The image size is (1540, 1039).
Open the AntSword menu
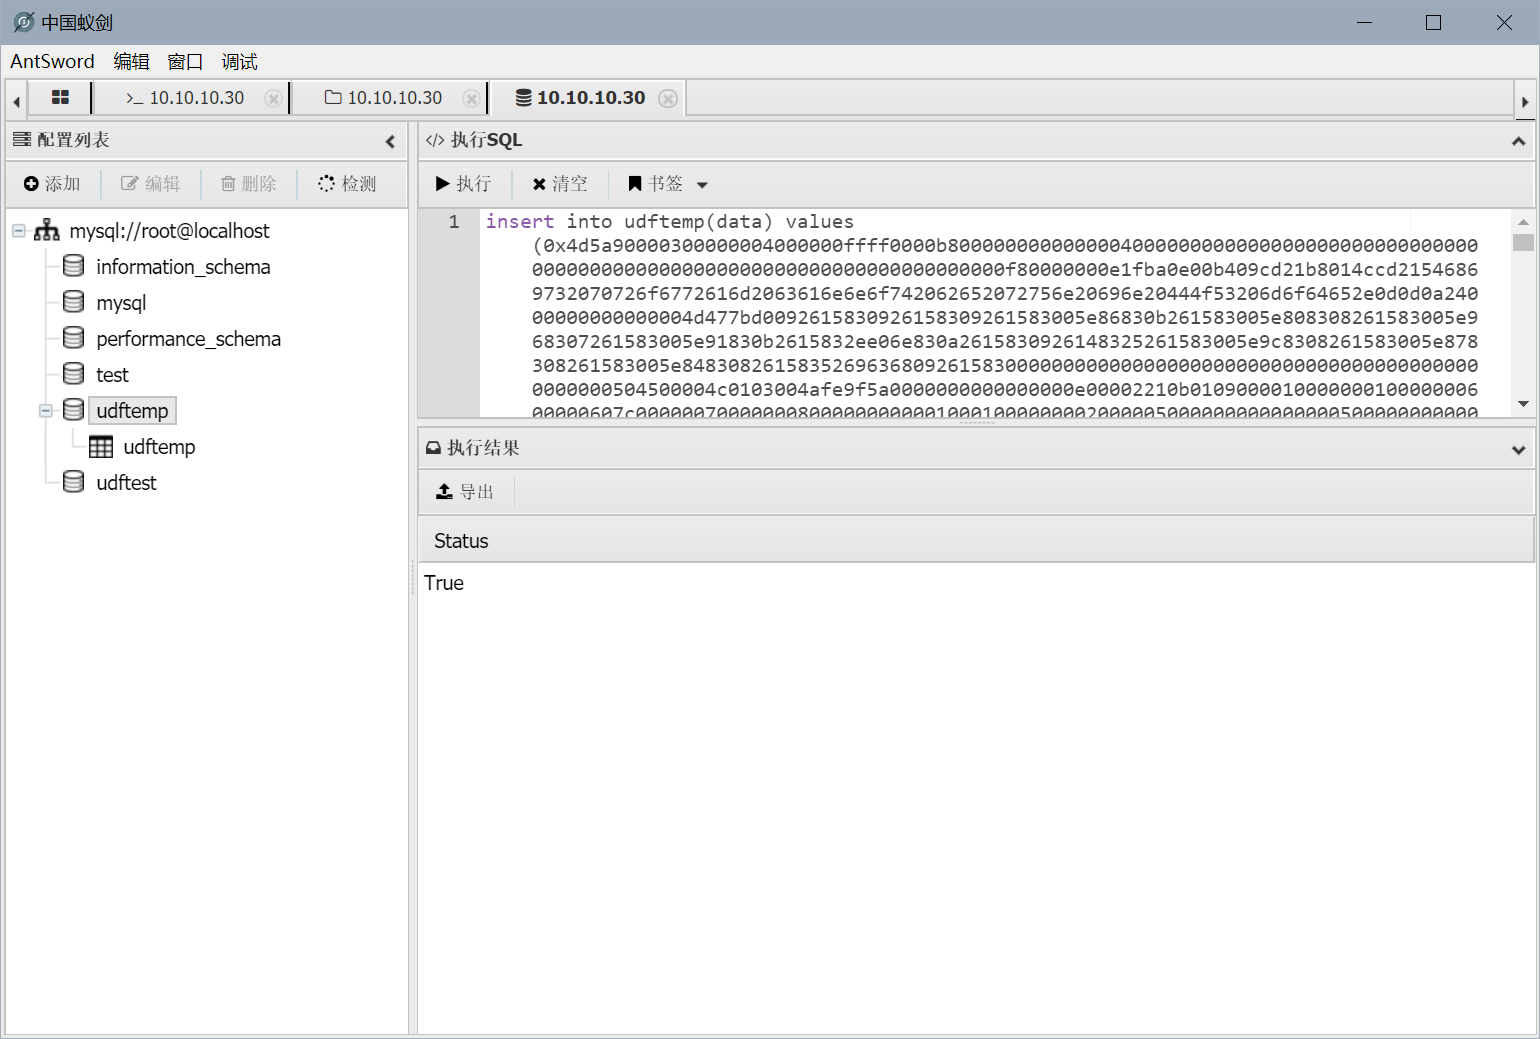52,62
